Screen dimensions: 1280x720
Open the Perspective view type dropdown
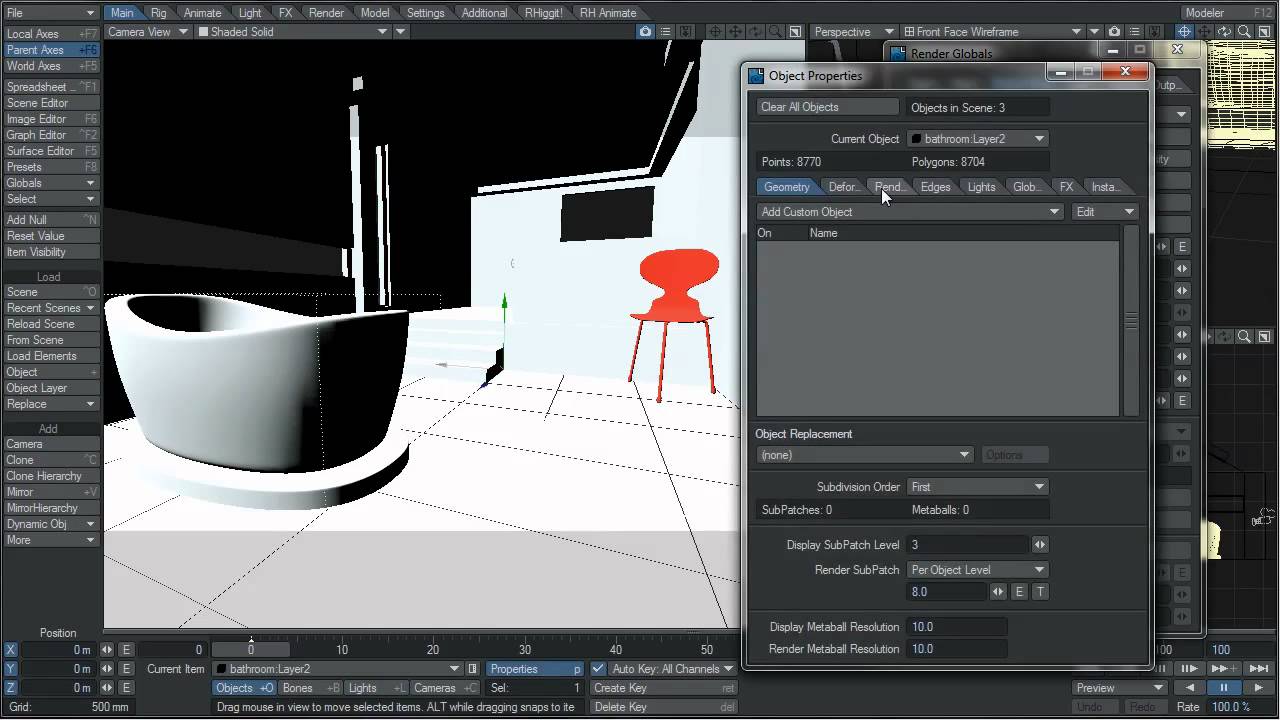click(x=854, y=32)
